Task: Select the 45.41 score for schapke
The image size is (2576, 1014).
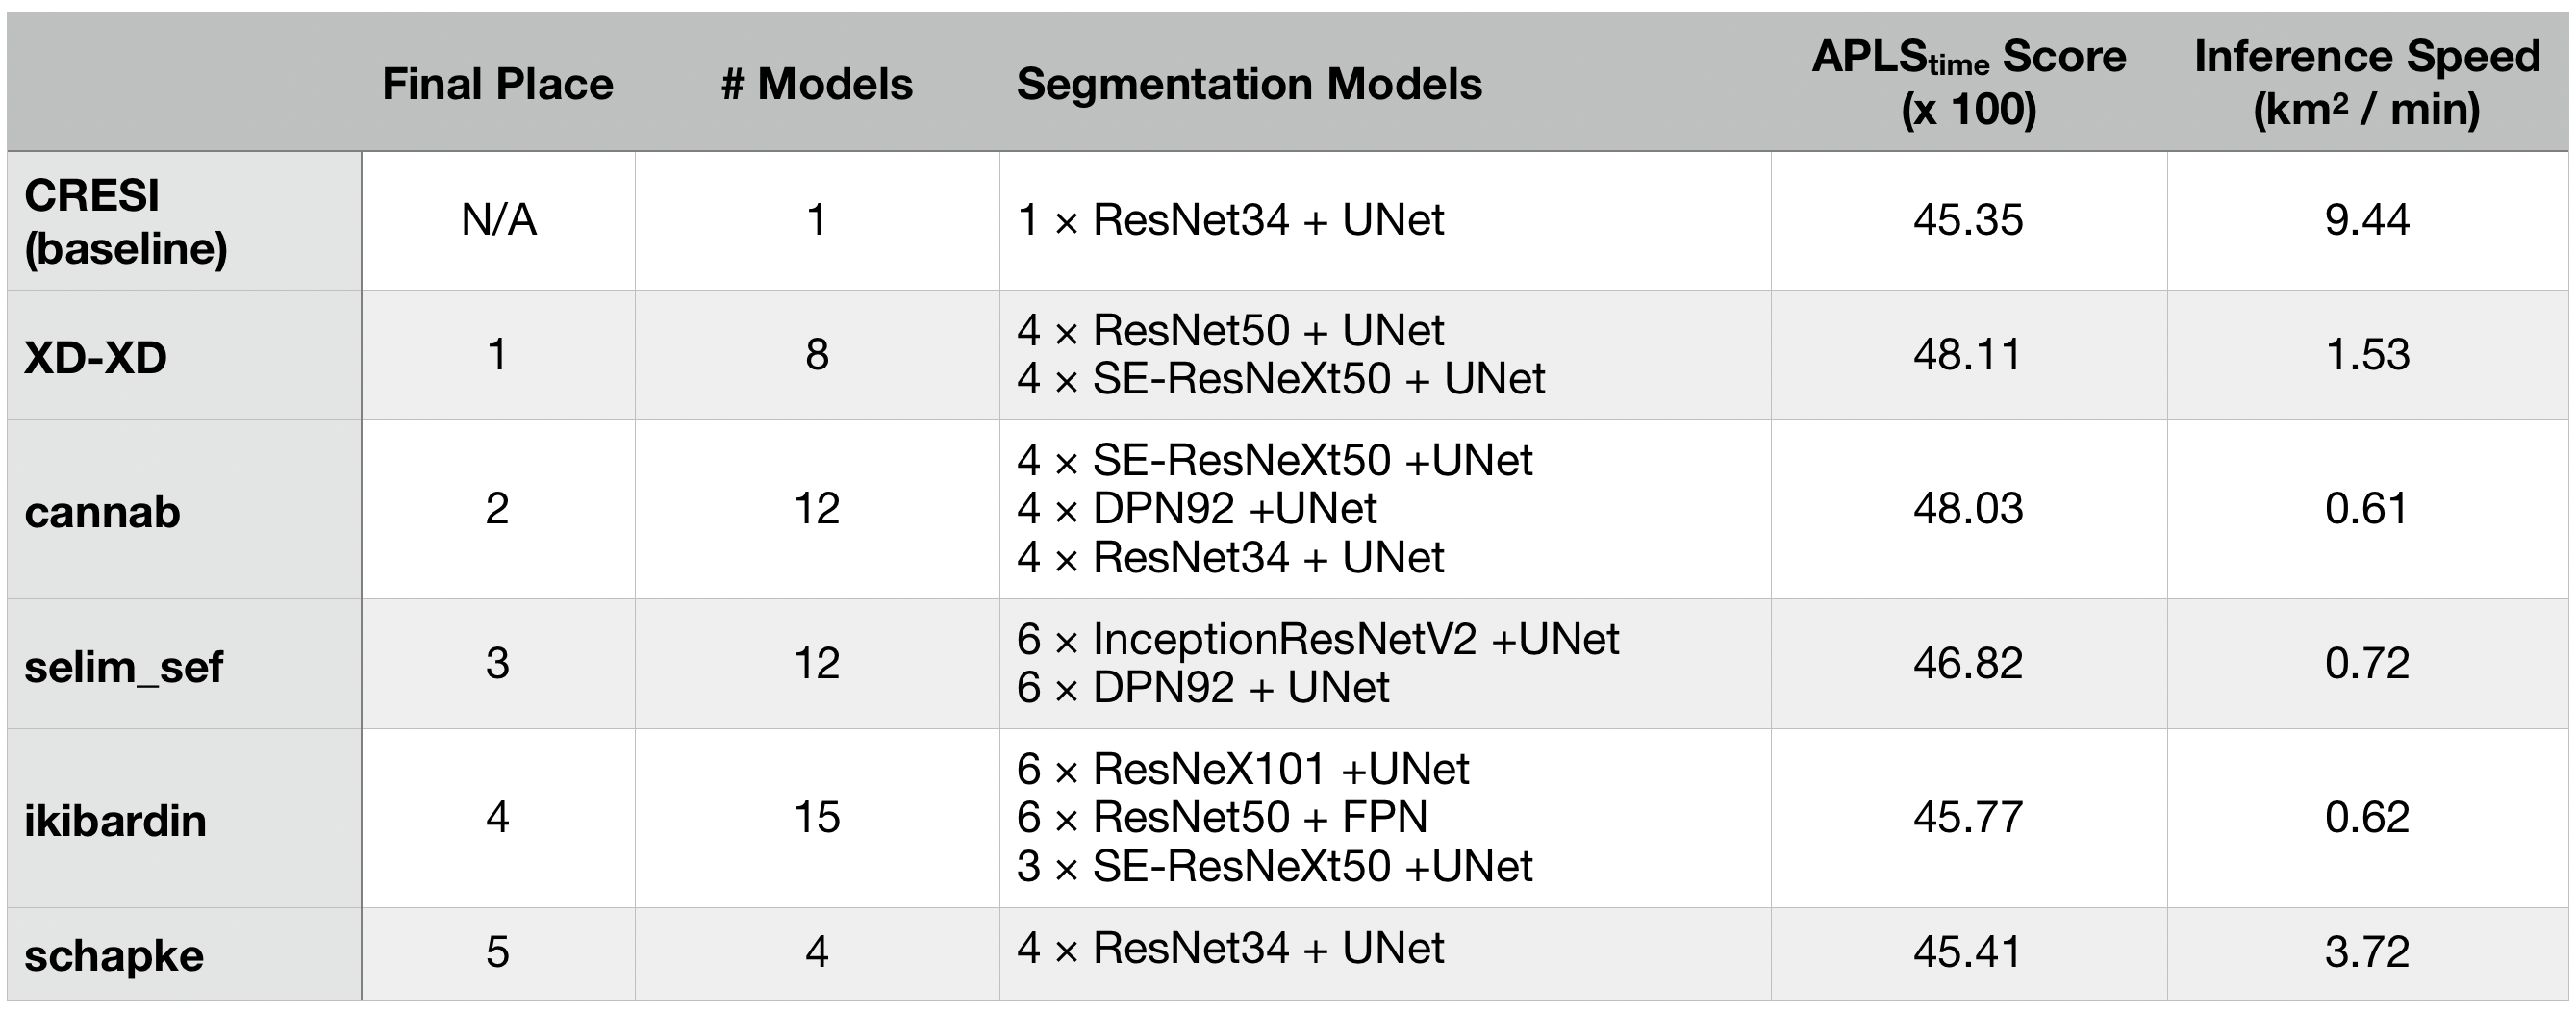Action: pos(1967,952)
